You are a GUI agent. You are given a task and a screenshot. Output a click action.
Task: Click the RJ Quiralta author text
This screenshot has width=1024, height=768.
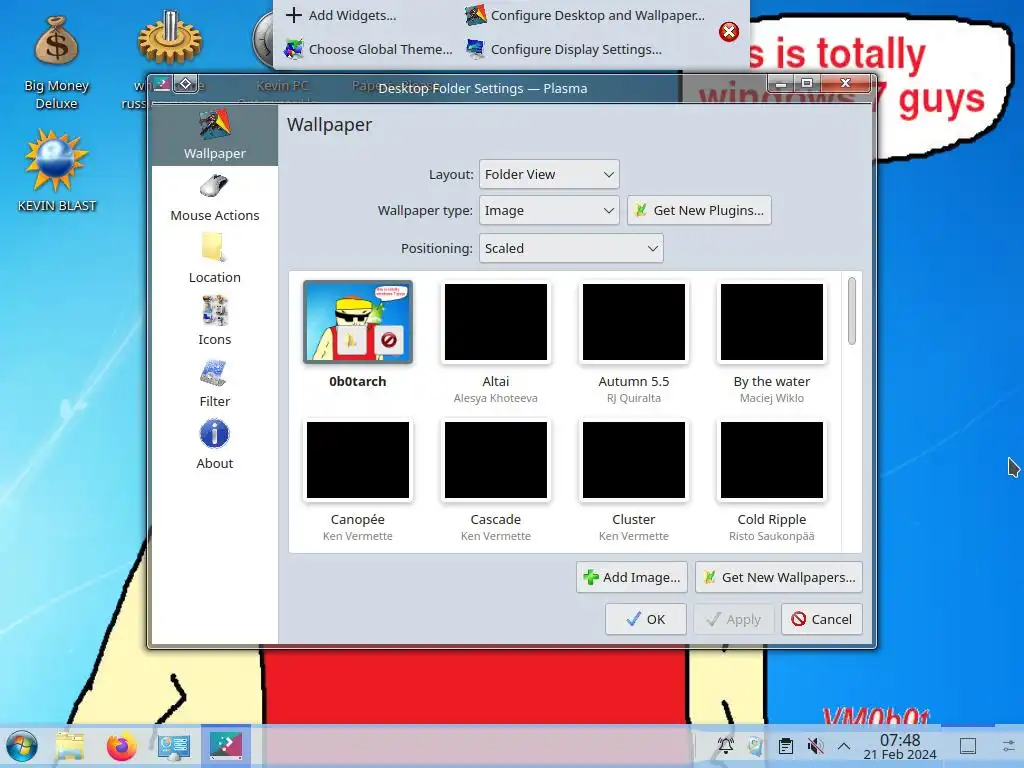pyautogui.click(x=633, y=398)
